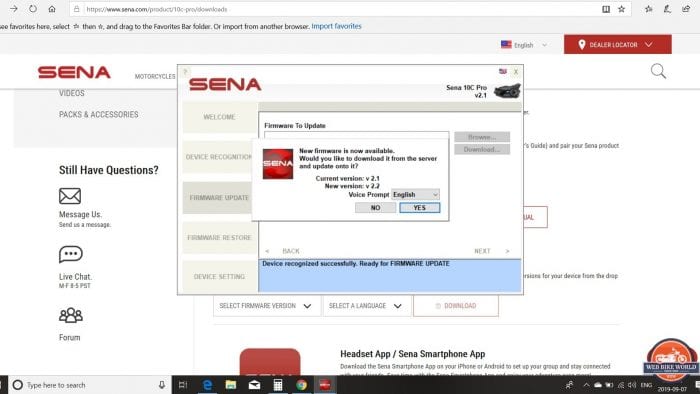Close the Sena Device Manager window
This screenshot has width=700, height=394.
point(516,71)
